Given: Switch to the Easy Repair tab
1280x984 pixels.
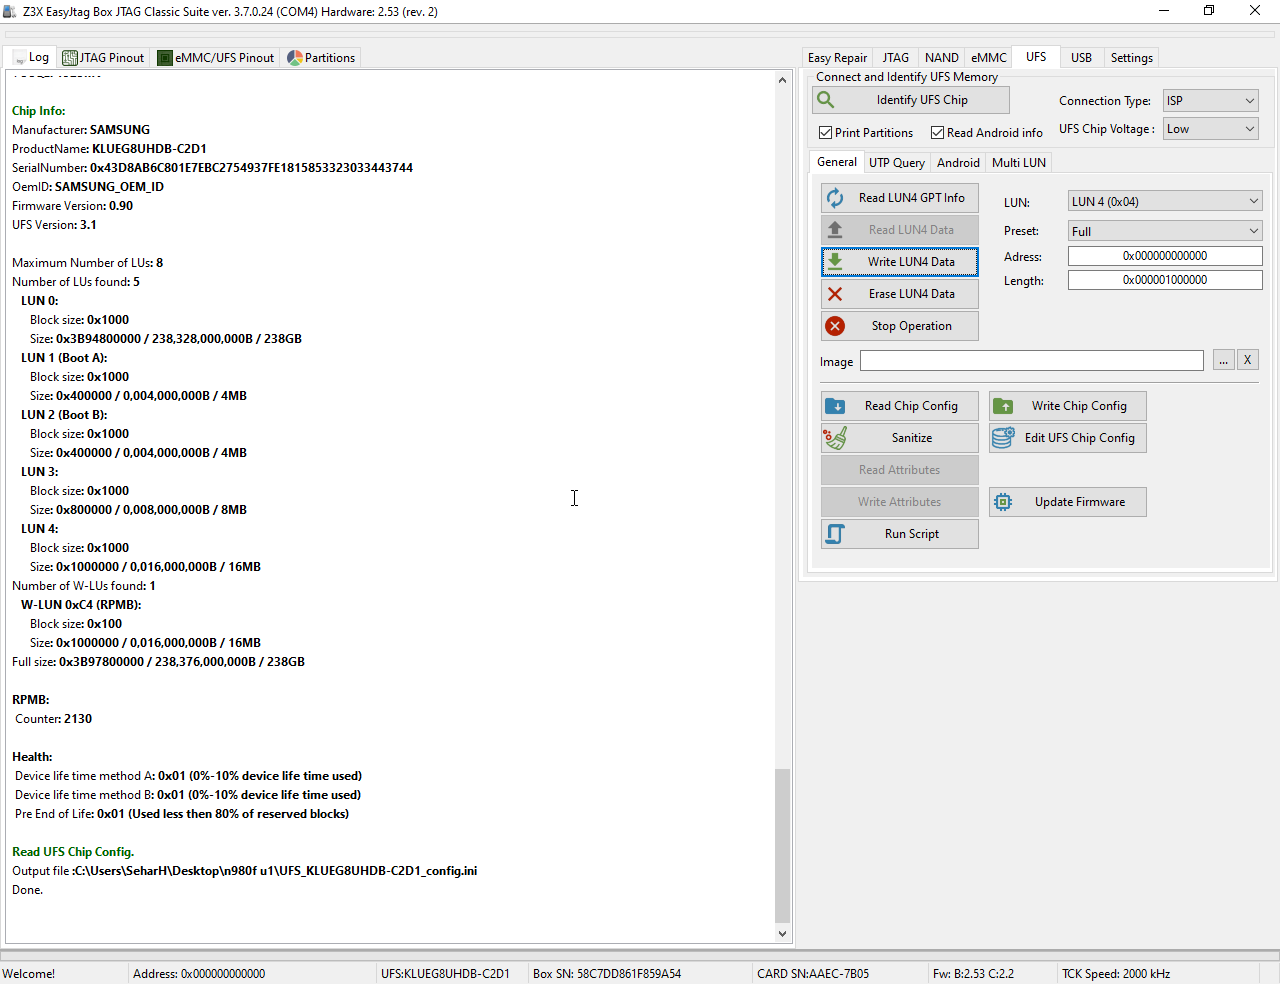Looking at the screenshot, I should (837, 58).
